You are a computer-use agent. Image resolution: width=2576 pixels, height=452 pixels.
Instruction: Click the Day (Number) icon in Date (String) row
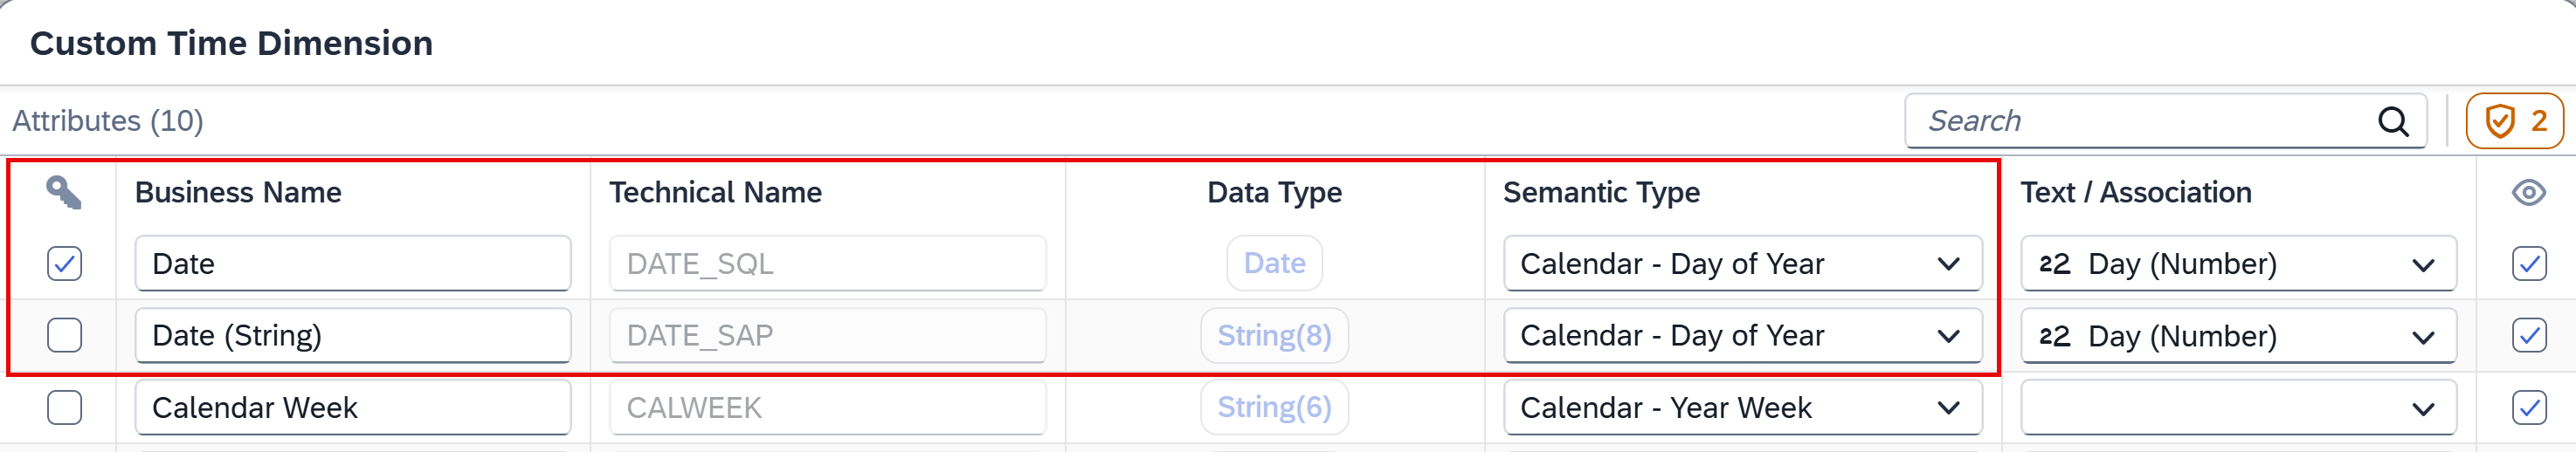tap(2054, 336)
